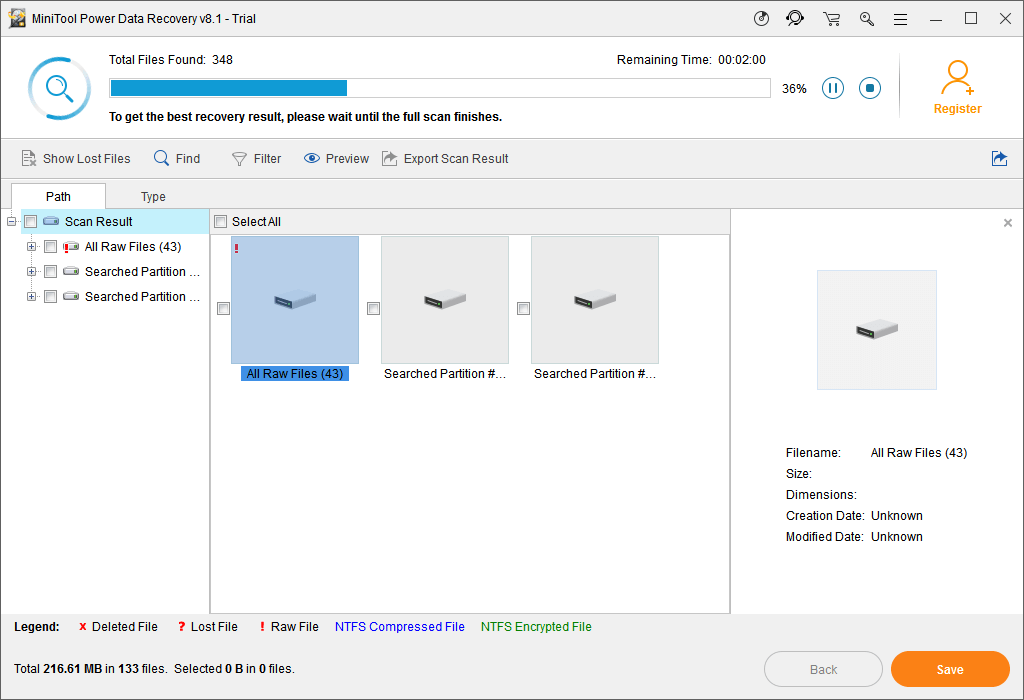Click the rightmost Searched Partition drive thumbnail

pos(595,300)
